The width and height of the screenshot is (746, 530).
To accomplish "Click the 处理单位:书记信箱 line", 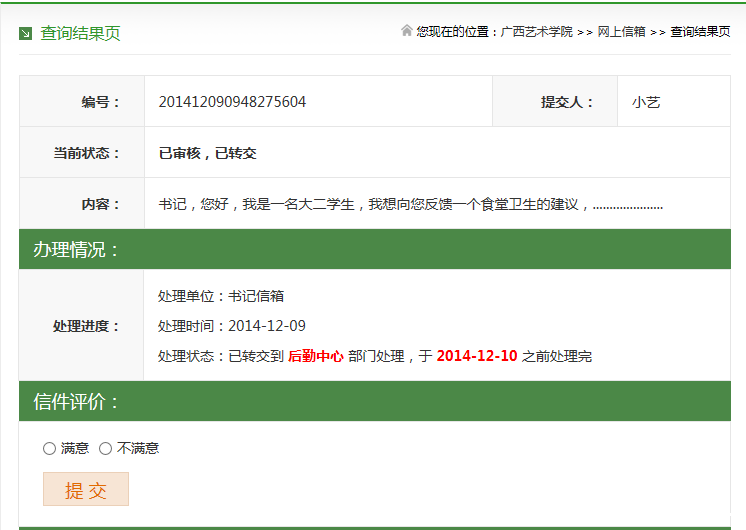I will tap(221, 296).
